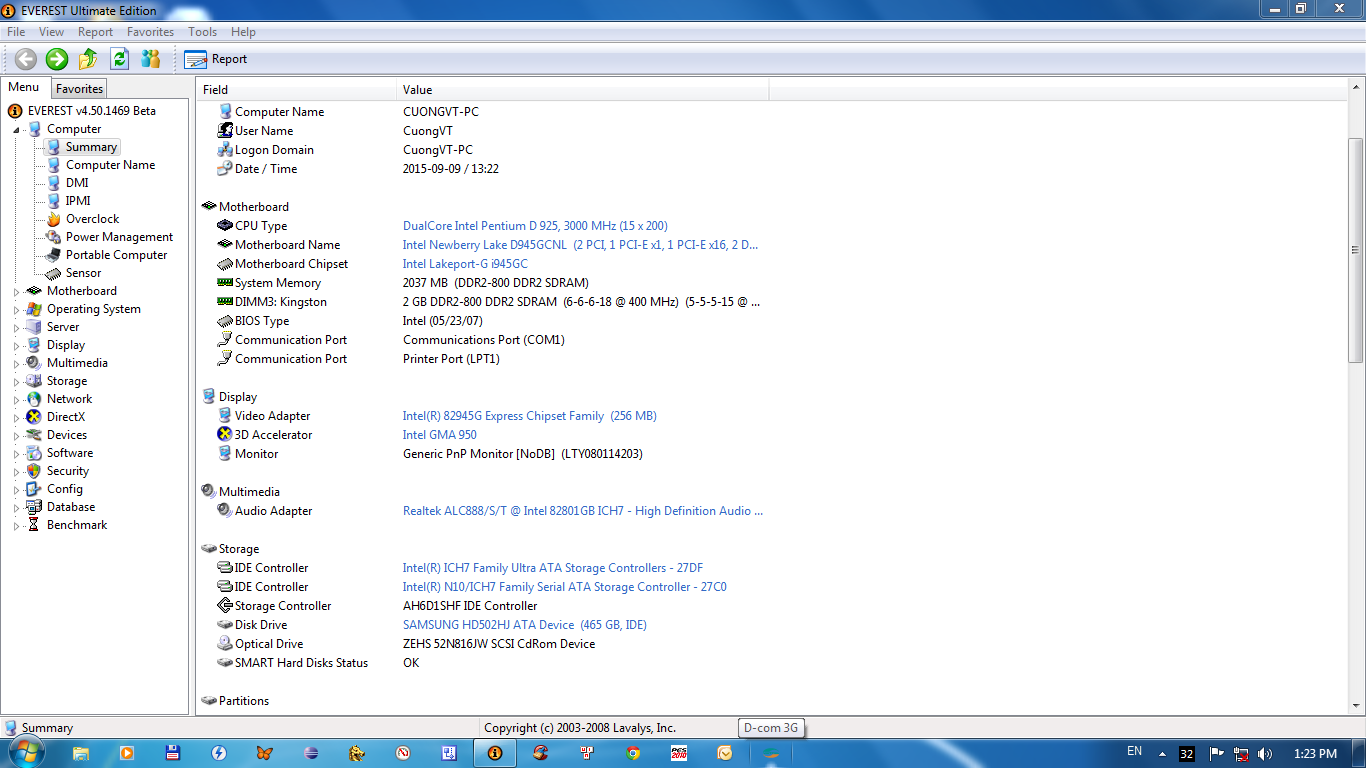
Task: Open the Intel GMA 950 link
Action: point(439,435)
